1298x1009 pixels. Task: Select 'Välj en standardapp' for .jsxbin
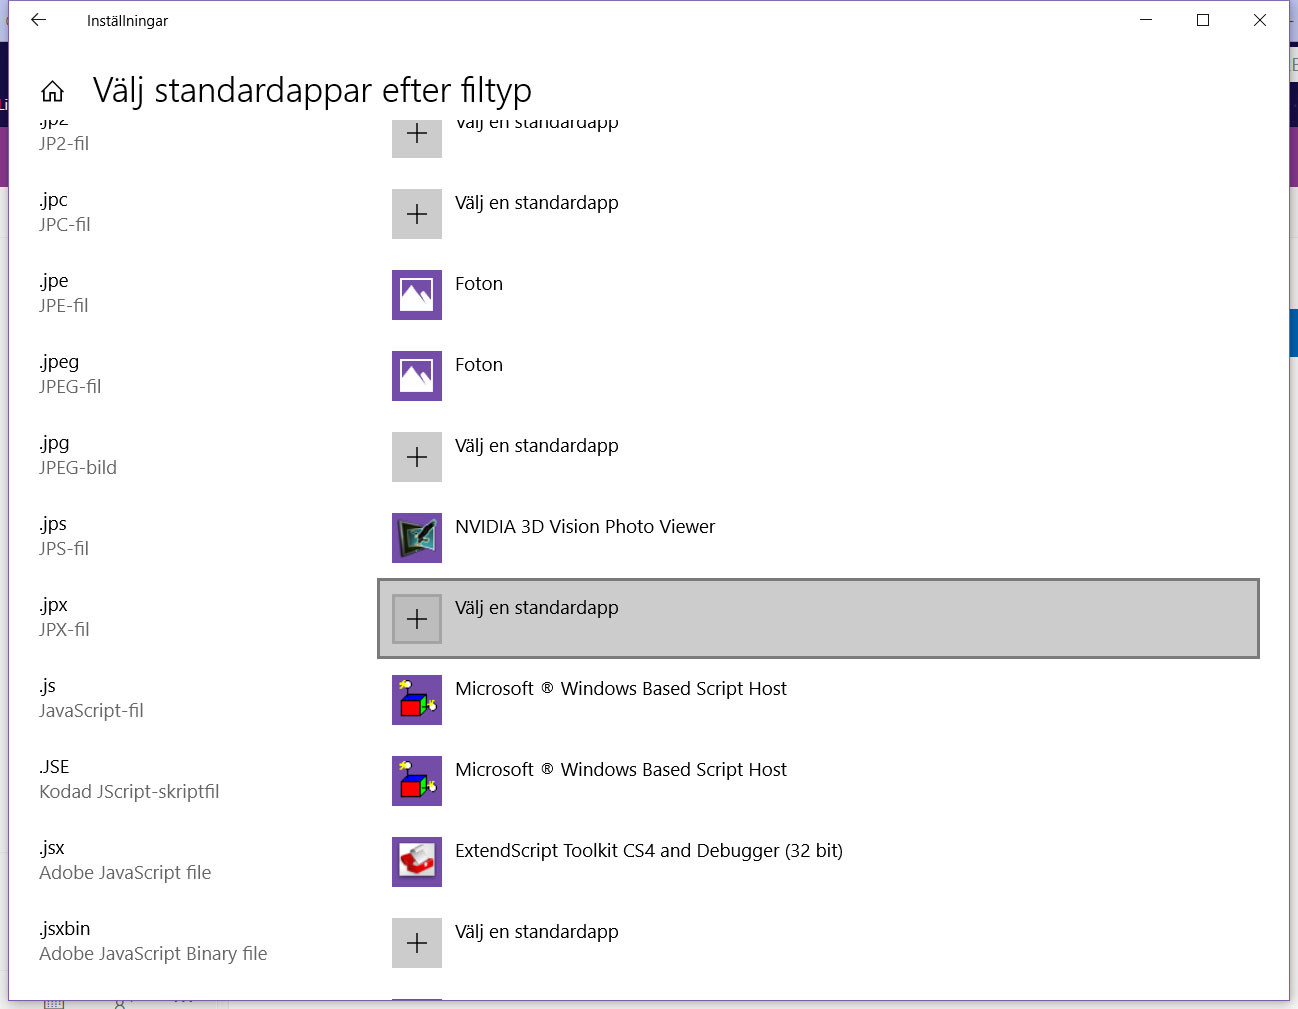pyautogui.click(x=537, y=932)
